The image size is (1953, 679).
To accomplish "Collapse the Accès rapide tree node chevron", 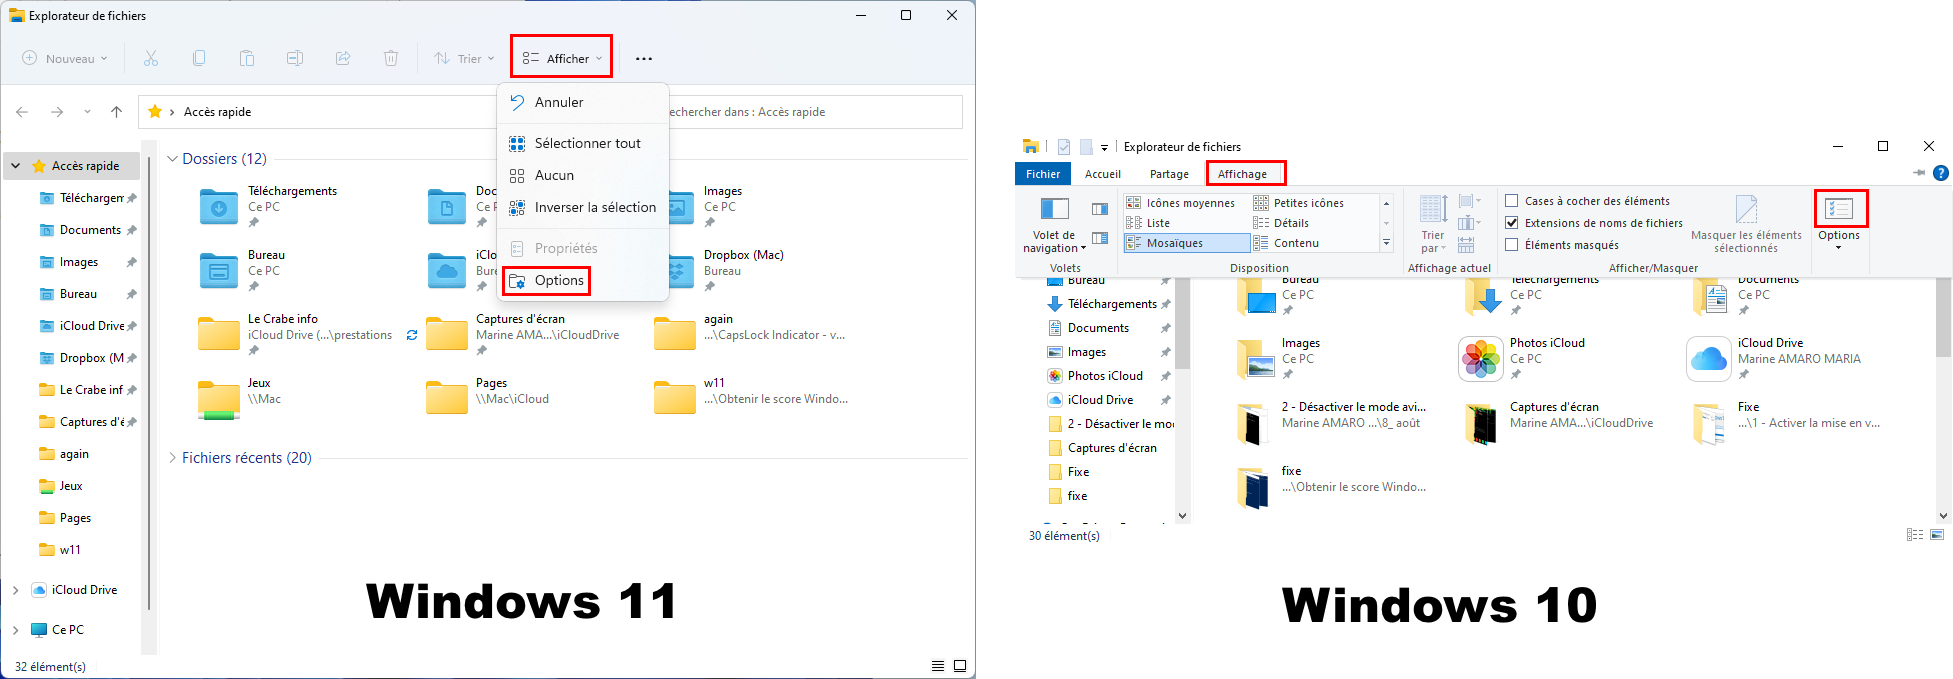I will 15,166.
